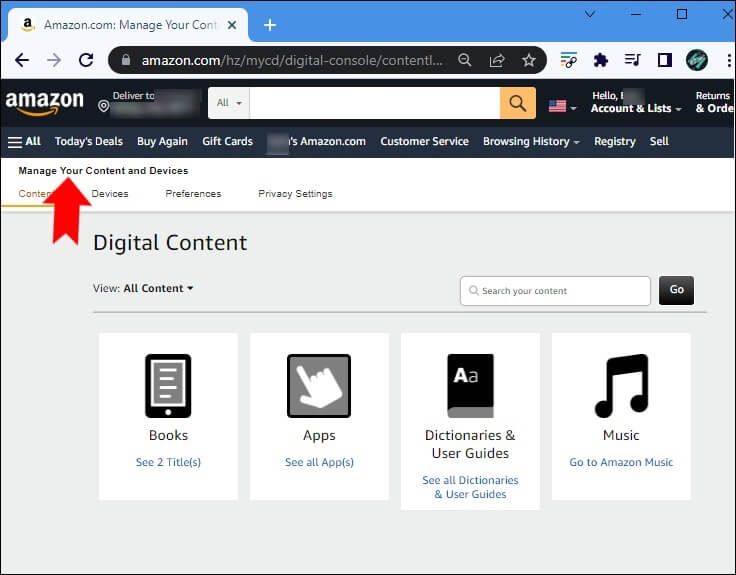Click the "Books" card title
736x575 pixels.
(168, 435)
